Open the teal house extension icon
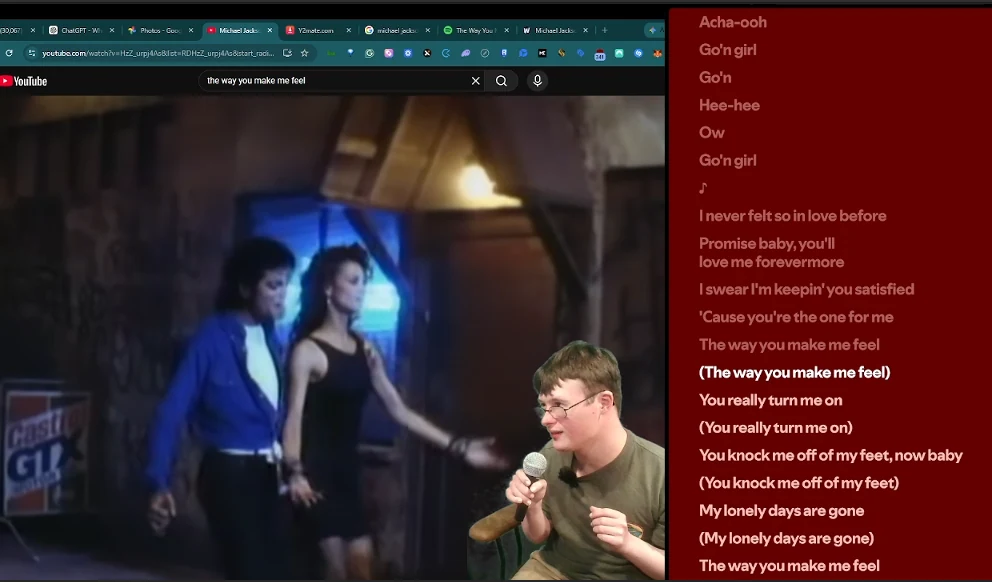 tap(619, 53)
